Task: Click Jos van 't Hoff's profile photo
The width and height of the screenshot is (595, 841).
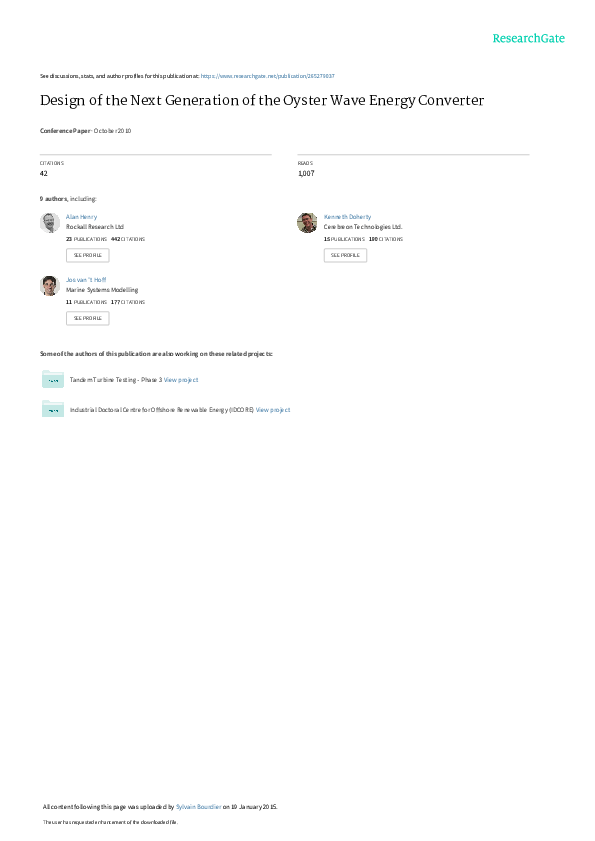Action: coord(50,285)
